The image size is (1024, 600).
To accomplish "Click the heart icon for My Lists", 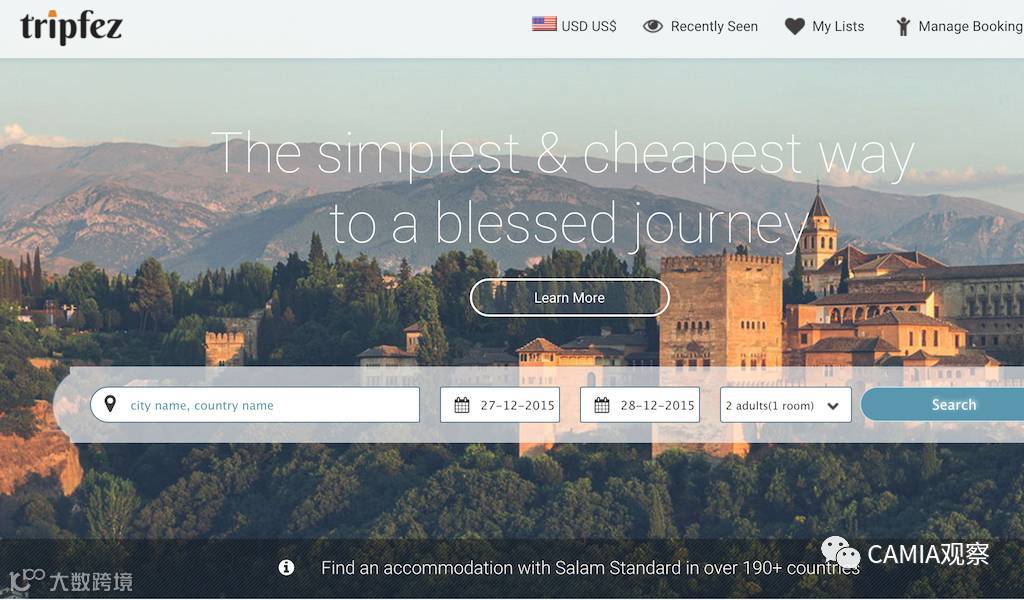I will 795,26.
